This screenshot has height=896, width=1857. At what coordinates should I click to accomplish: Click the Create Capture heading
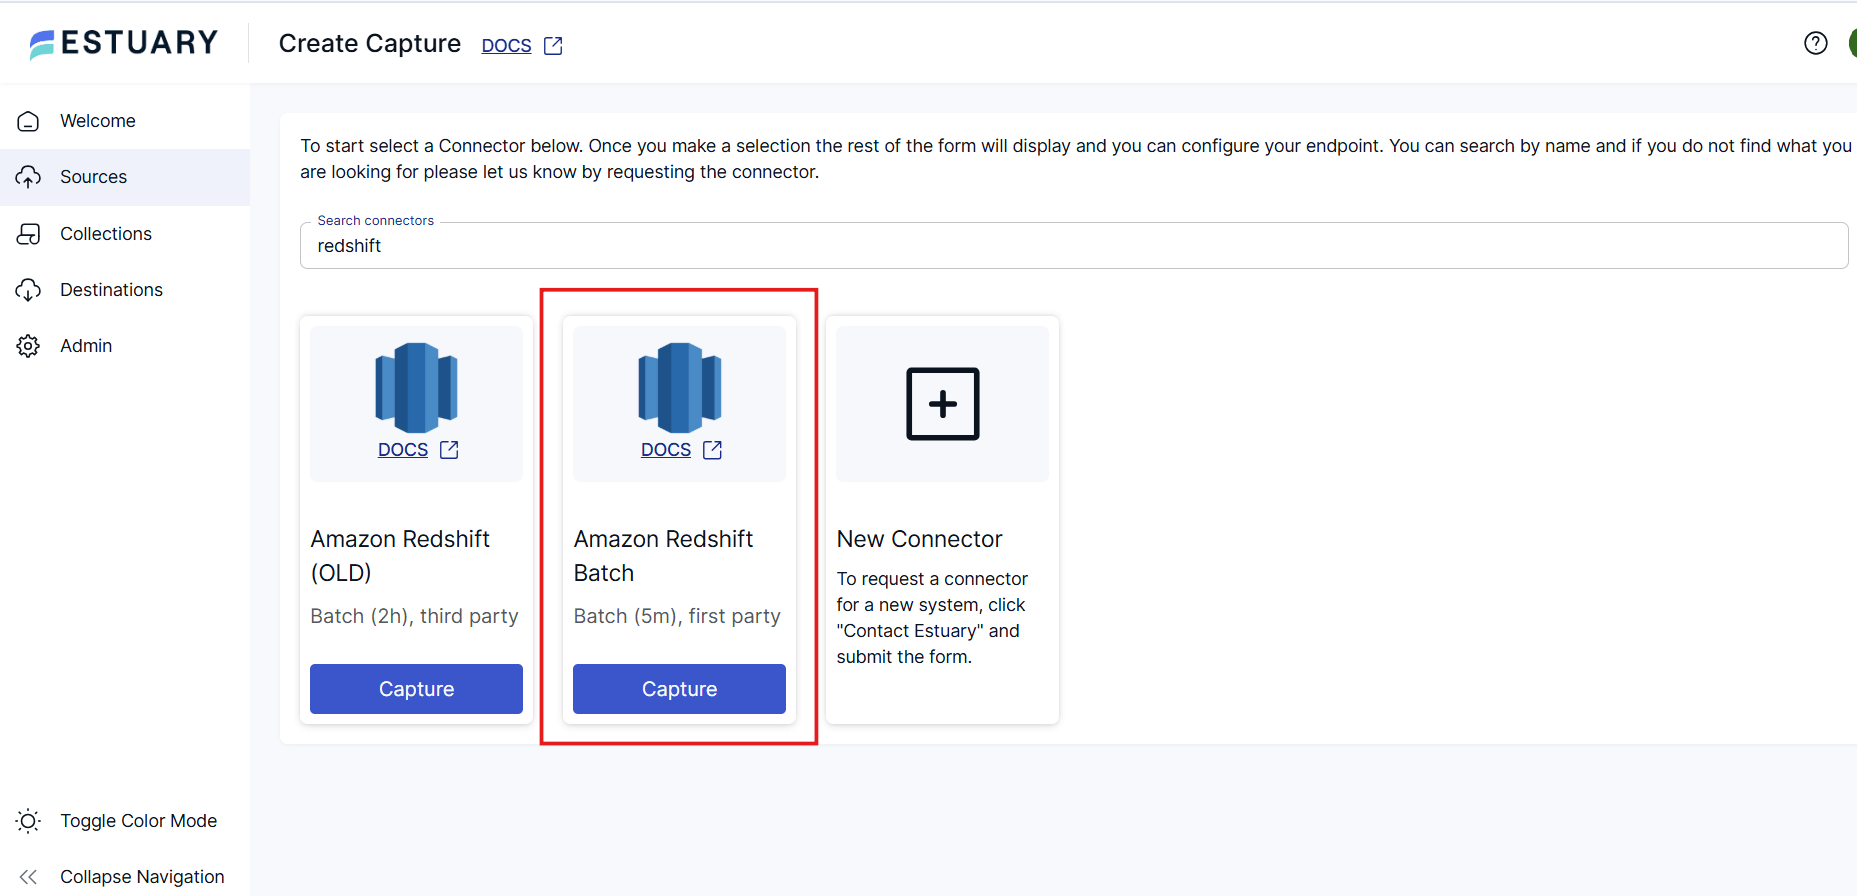[x=370, y=43]
